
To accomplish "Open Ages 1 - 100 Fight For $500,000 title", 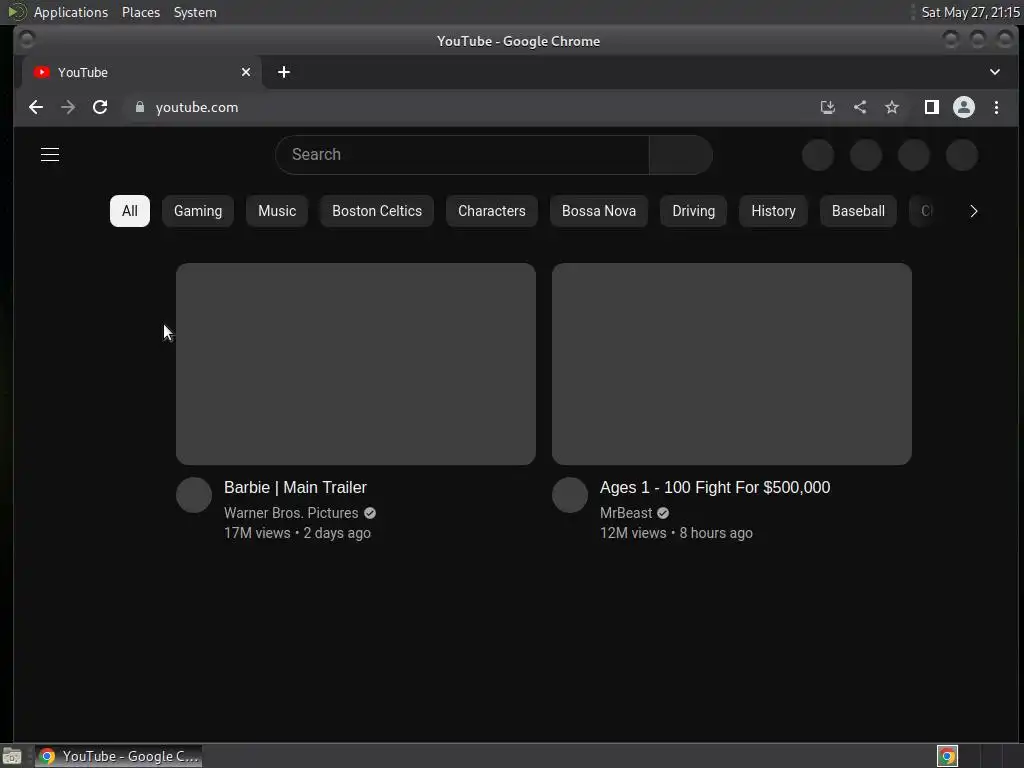I will (715, 487).
